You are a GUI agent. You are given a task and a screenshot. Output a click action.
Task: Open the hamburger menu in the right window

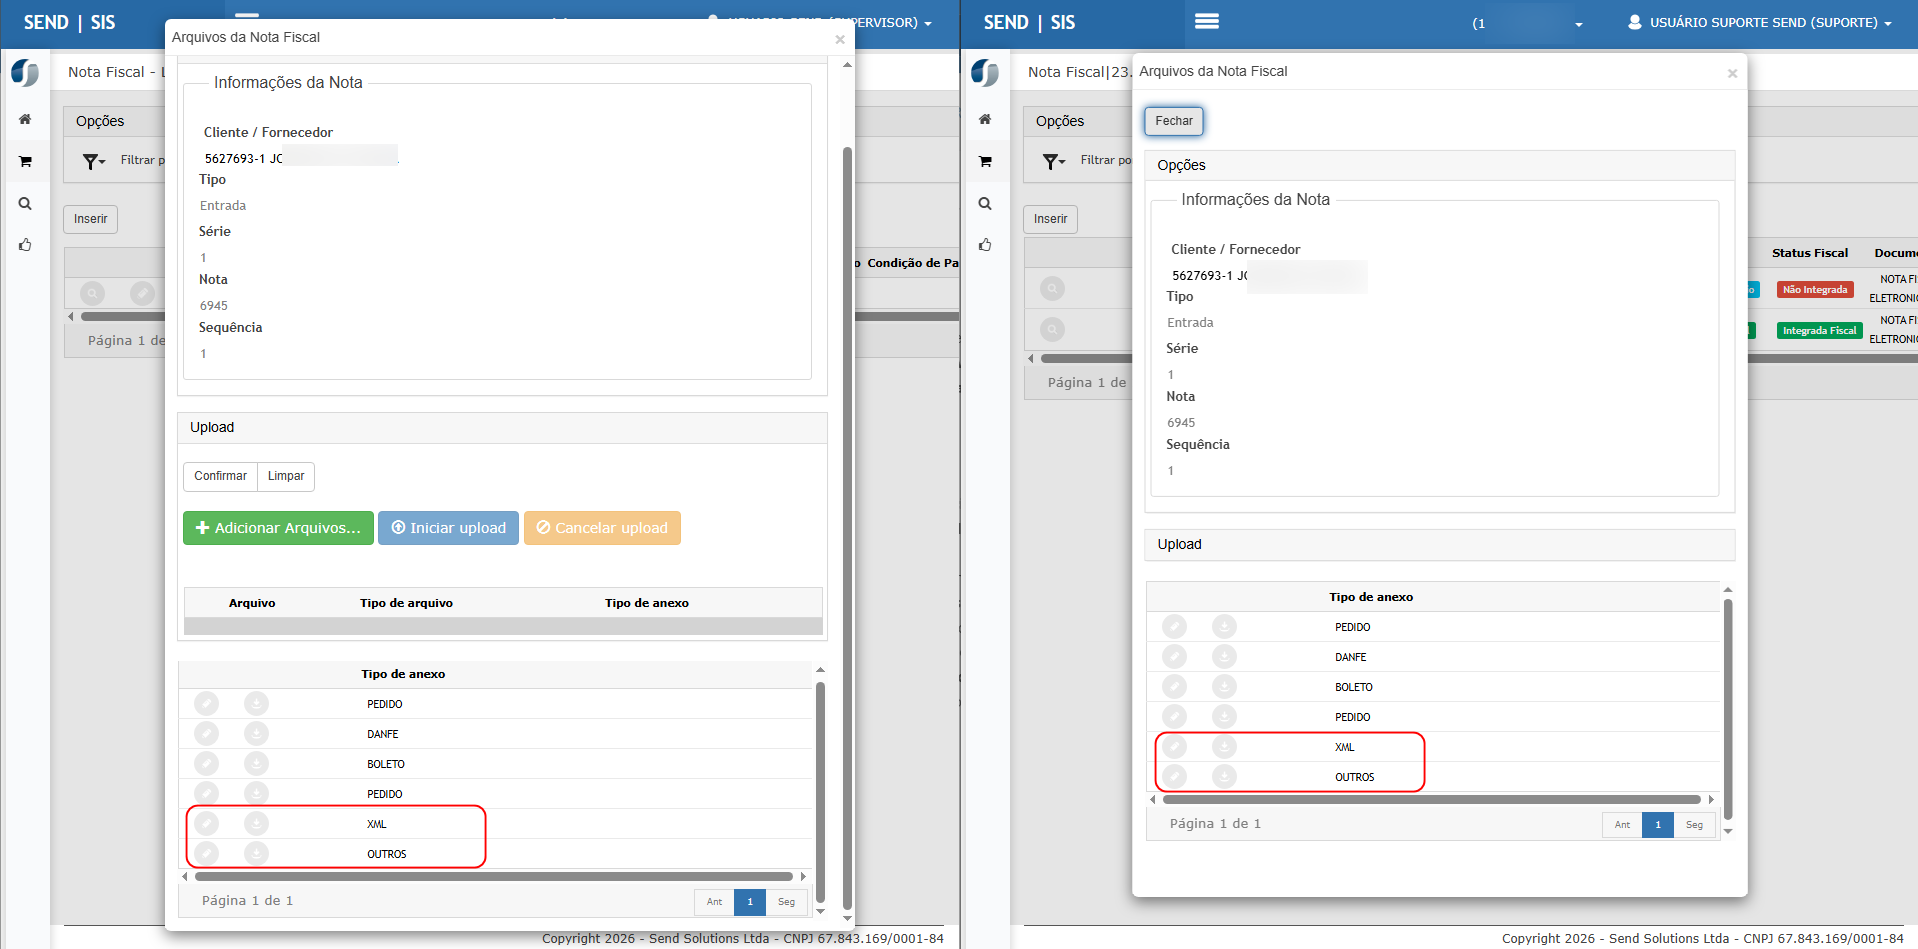click(1206, 22)
